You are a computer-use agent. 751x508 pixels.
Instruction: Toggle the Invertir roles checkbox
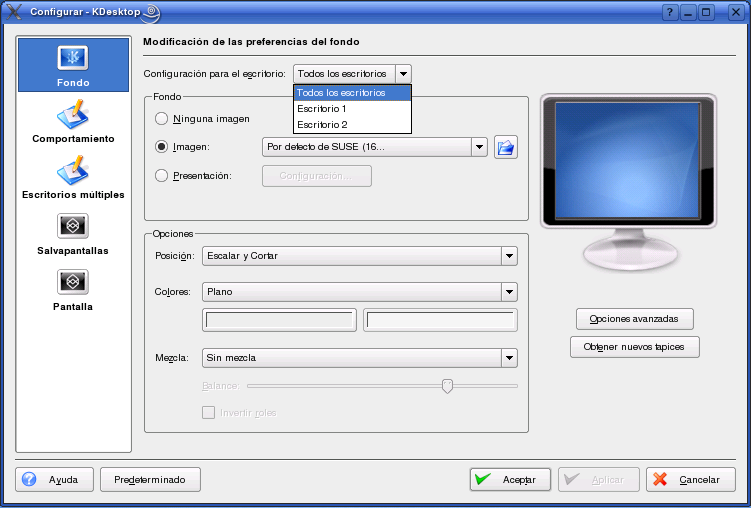[x=208, y=413]
